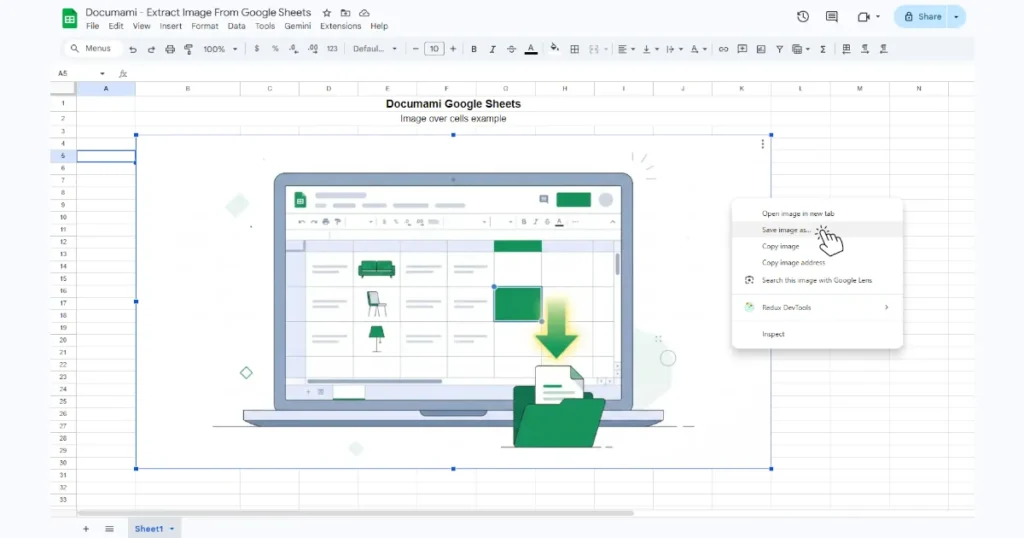Toggle italic formatting
This screenshot has width=1024, height=538.
coord(492,49)
